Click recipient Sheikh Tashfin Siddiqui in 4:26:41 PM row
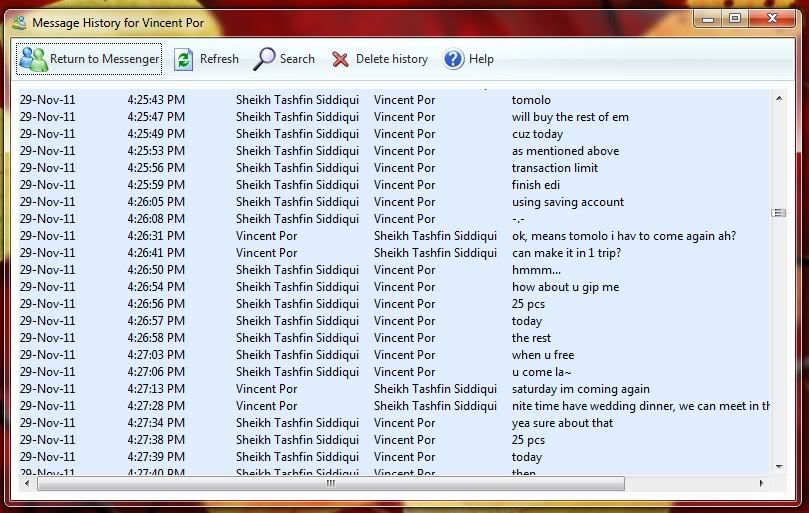809x513 pixels. coord(435,253)
